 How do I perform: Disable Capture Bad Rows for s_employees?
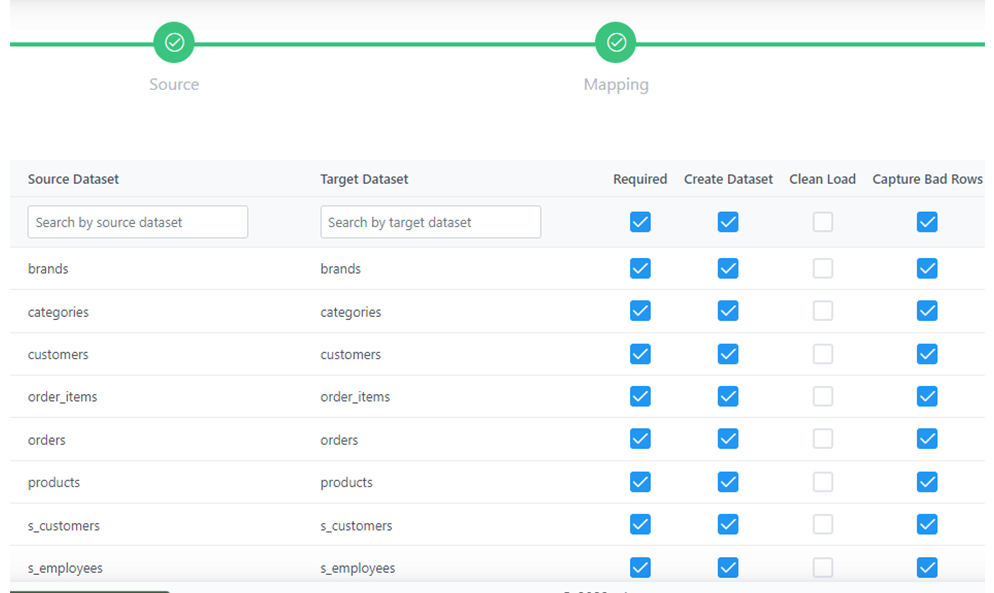pos(927,567)
